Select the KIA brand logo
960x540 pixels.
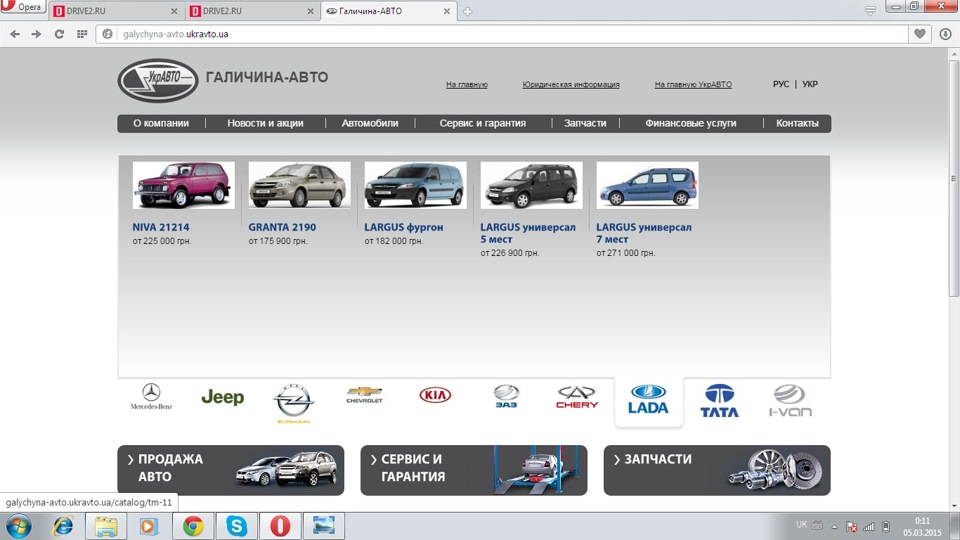[435, 395]
